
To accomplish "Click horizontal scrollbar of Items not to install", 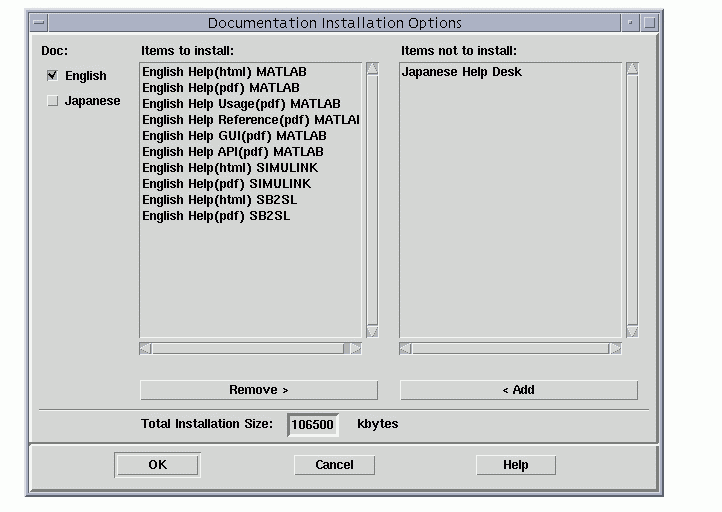I will 510,349.
